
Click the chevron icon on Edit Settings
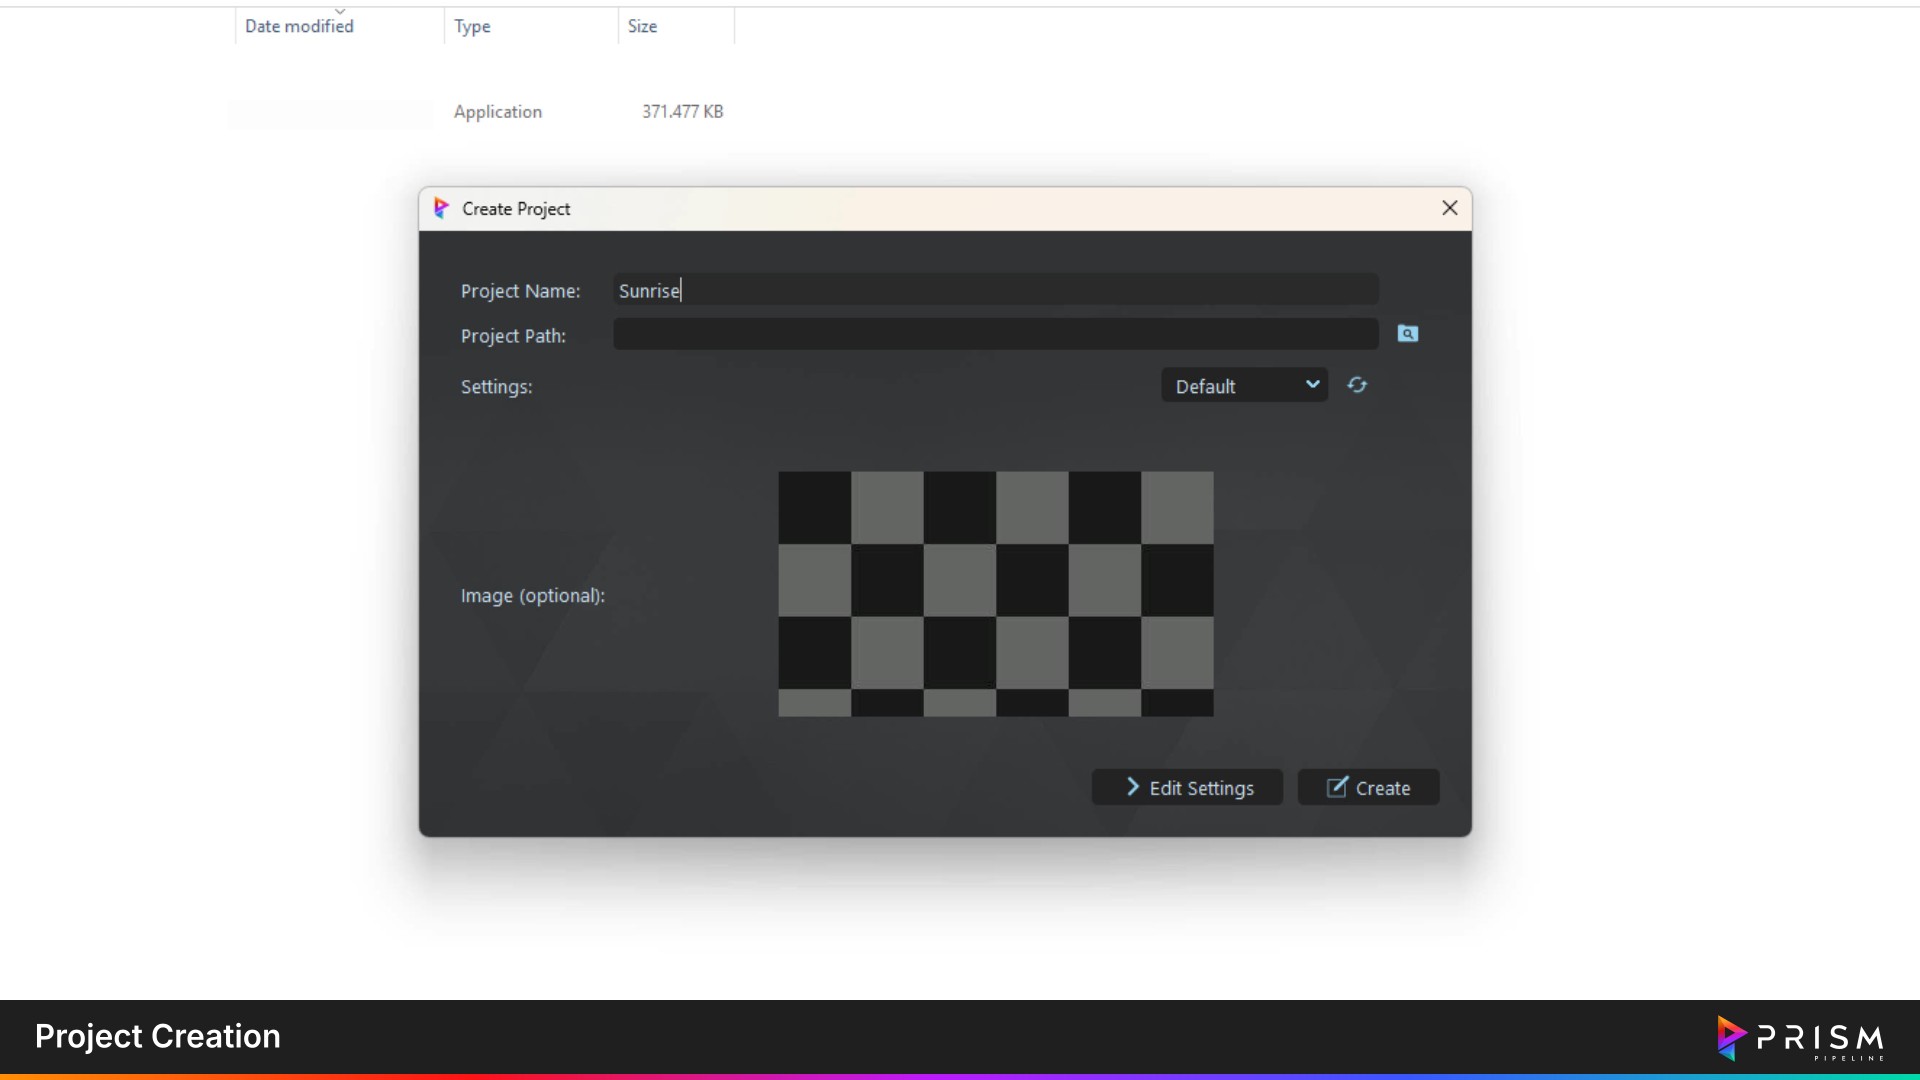[x=1132, y=787]
